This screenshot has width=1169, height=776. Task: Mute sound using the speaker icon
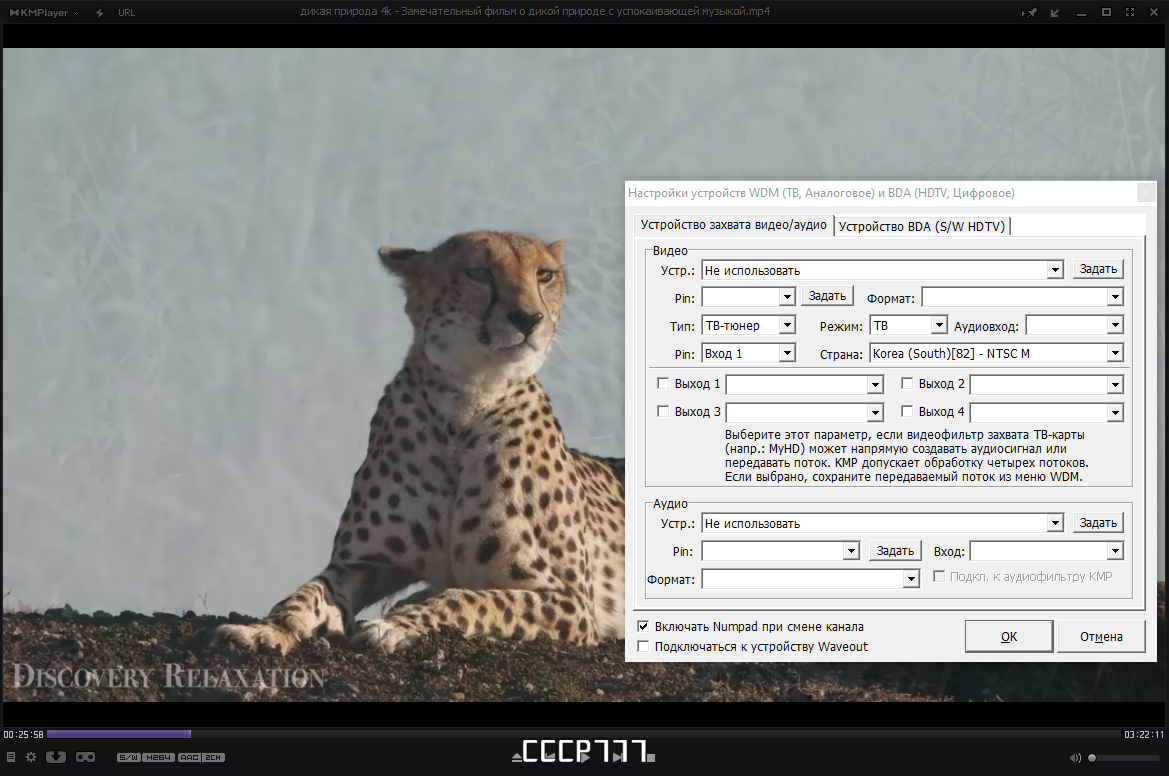coord(1075,758)
